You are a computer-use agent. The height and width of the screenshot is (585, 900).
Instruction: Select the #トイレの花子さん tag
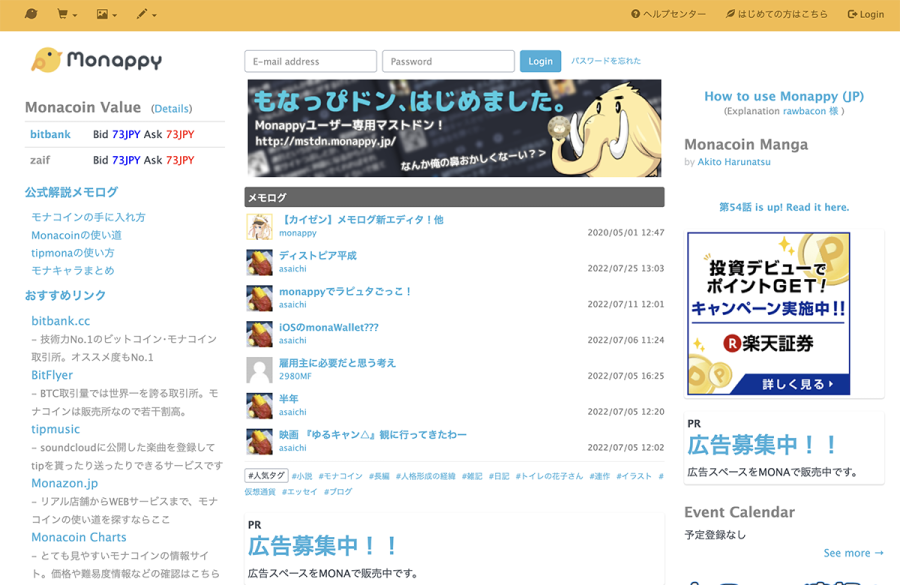549,476
